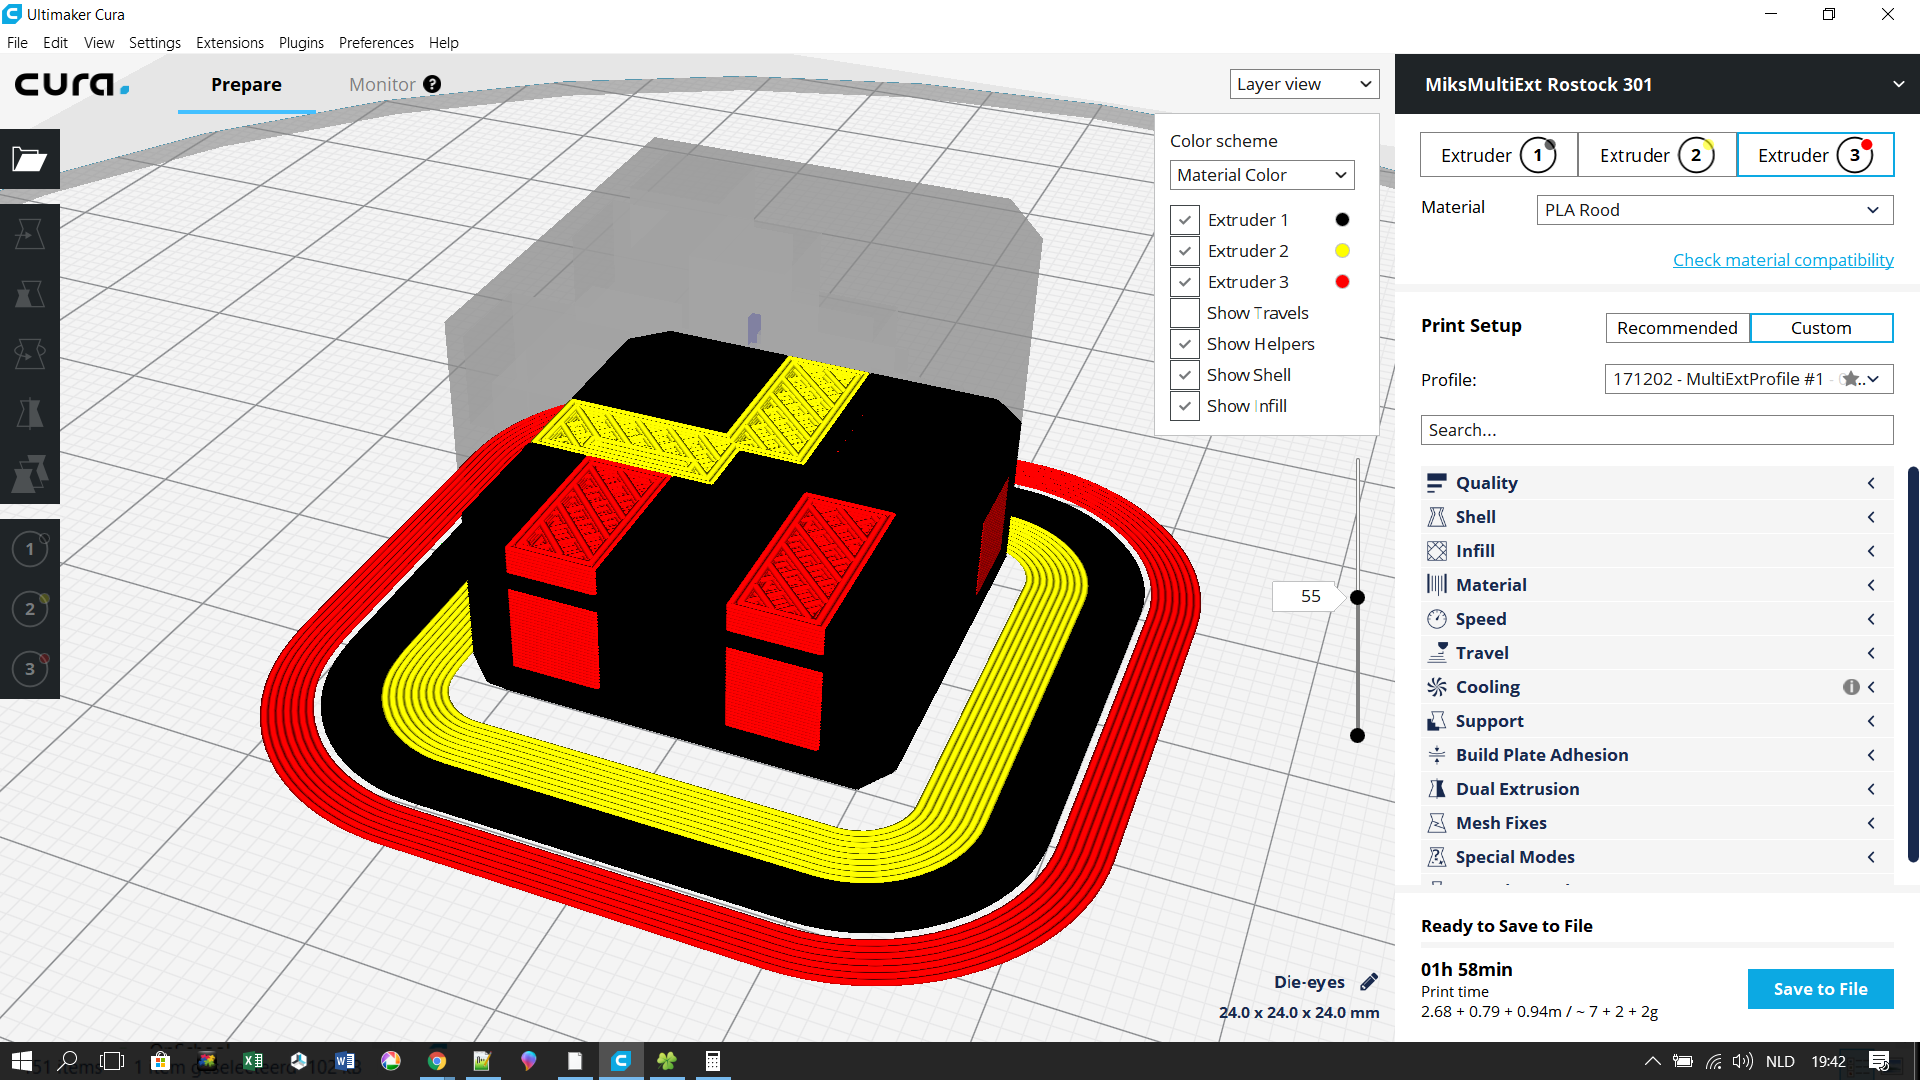Open the Windows Start menu
Viewport: 1920px width, 1080px height.
point(22,1061)
